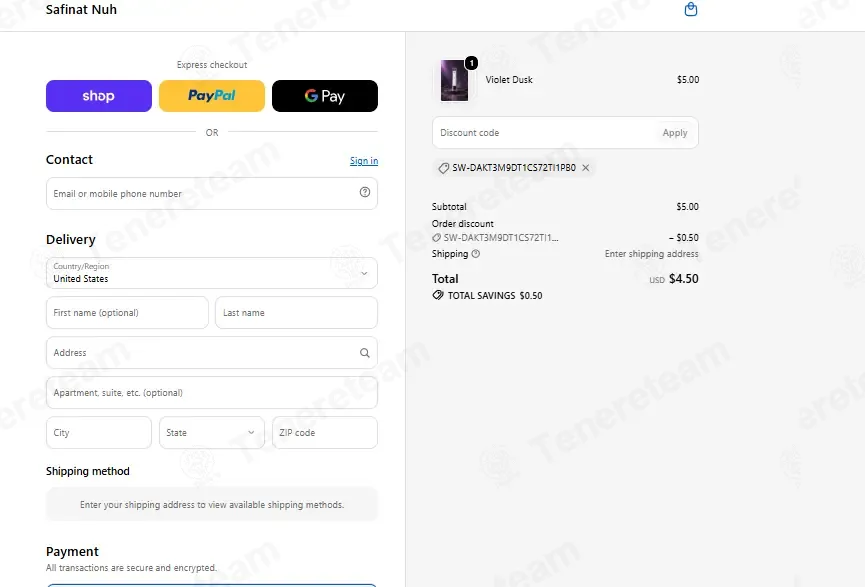Open the Country/Region dropdown
Viewport: 865px width, 587px height.
[212, 273]
